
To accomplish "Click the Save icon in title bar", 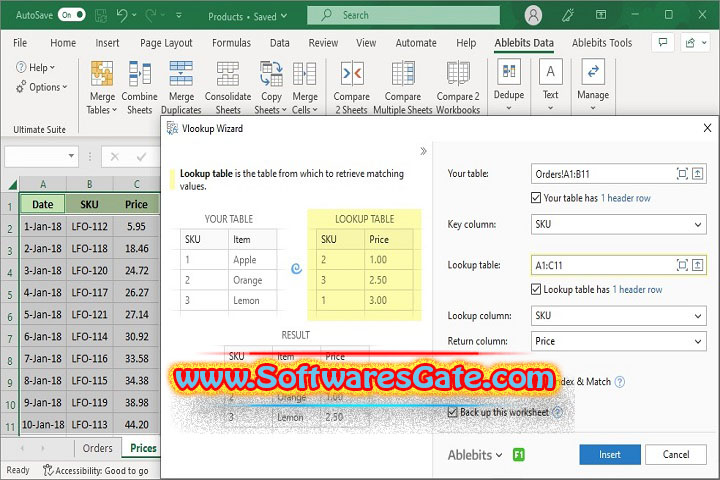I will tap(101, 16).
